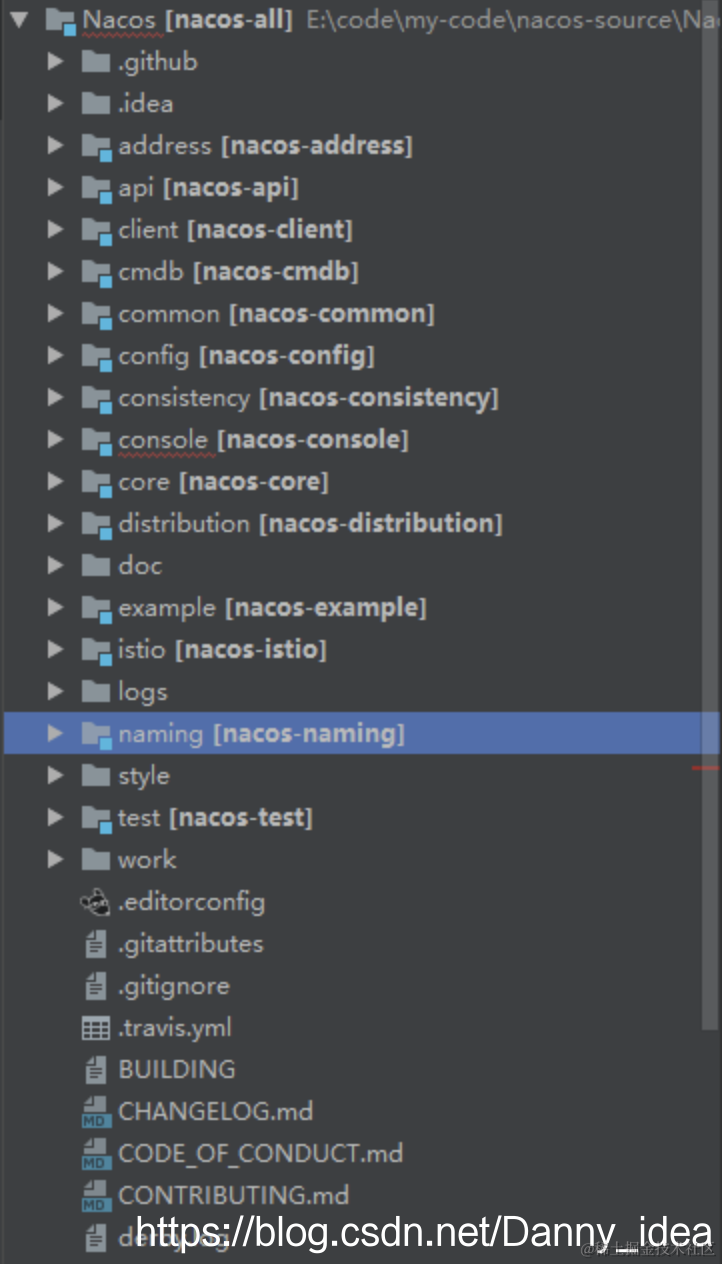Expand the doc folder arrow
The height and width of the screenshot is (1264, 722).
[x=55, y=565]
